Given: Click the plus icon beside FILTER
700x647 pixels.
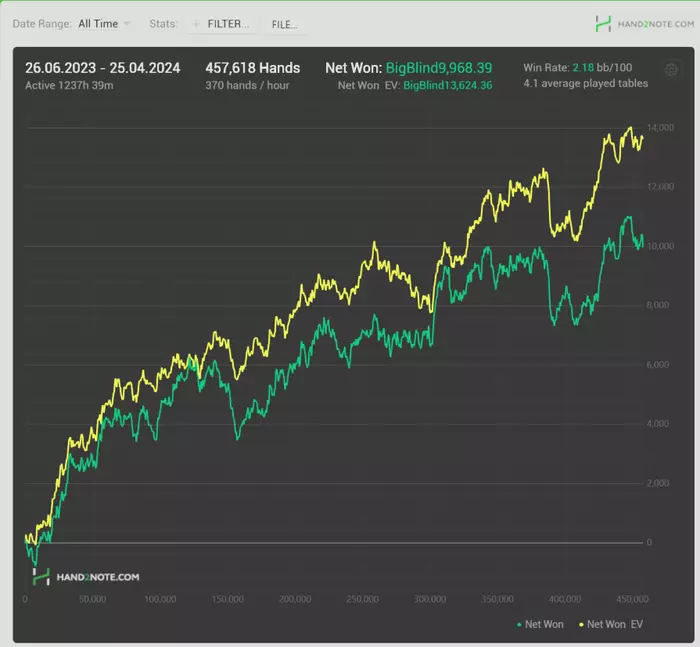Looking at the screenshot, I should [x=195, y=24].
